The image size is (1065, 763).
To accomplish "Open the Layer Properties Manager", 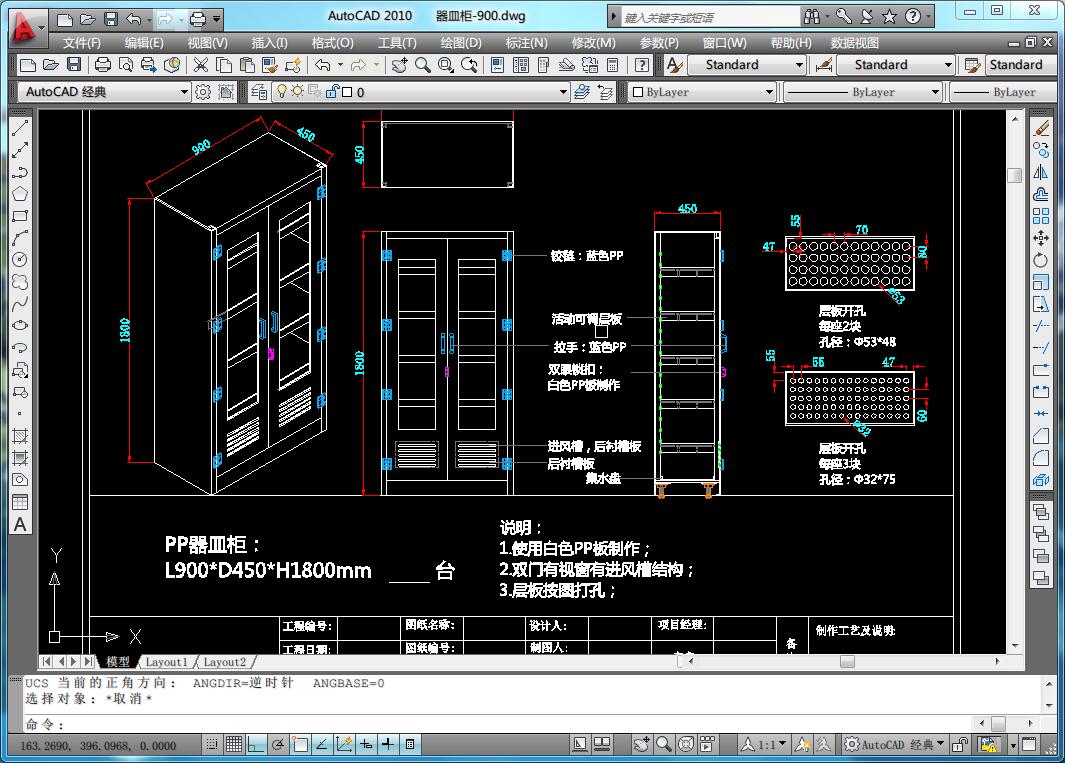I will [259, 92].
